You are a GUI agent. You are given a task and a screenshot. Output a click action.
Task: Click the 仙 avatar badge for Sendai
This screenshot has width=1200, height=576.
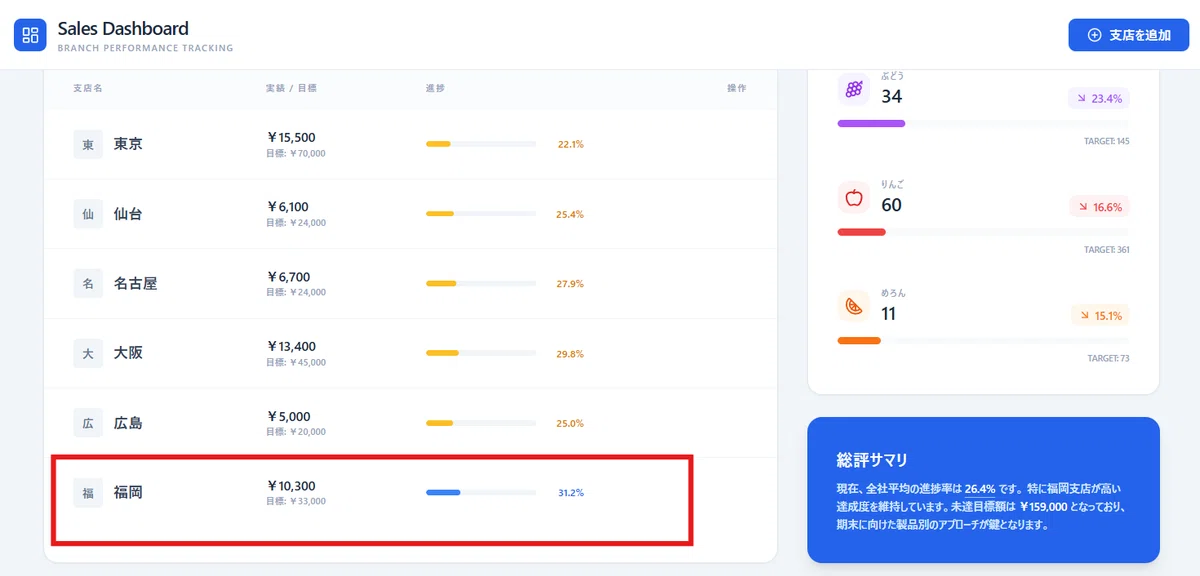point(88,214)
